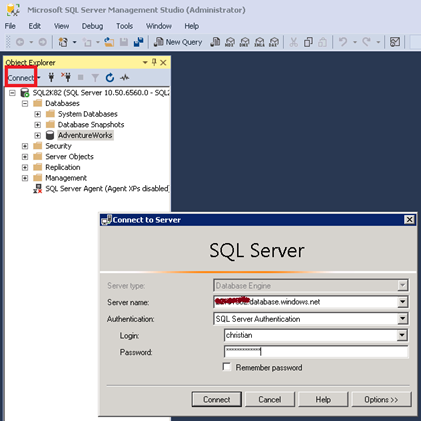Image resolution: width=421 pixels, height=421 pixels.
Task: Close the Connect to Server dialog
Action: 409,220
